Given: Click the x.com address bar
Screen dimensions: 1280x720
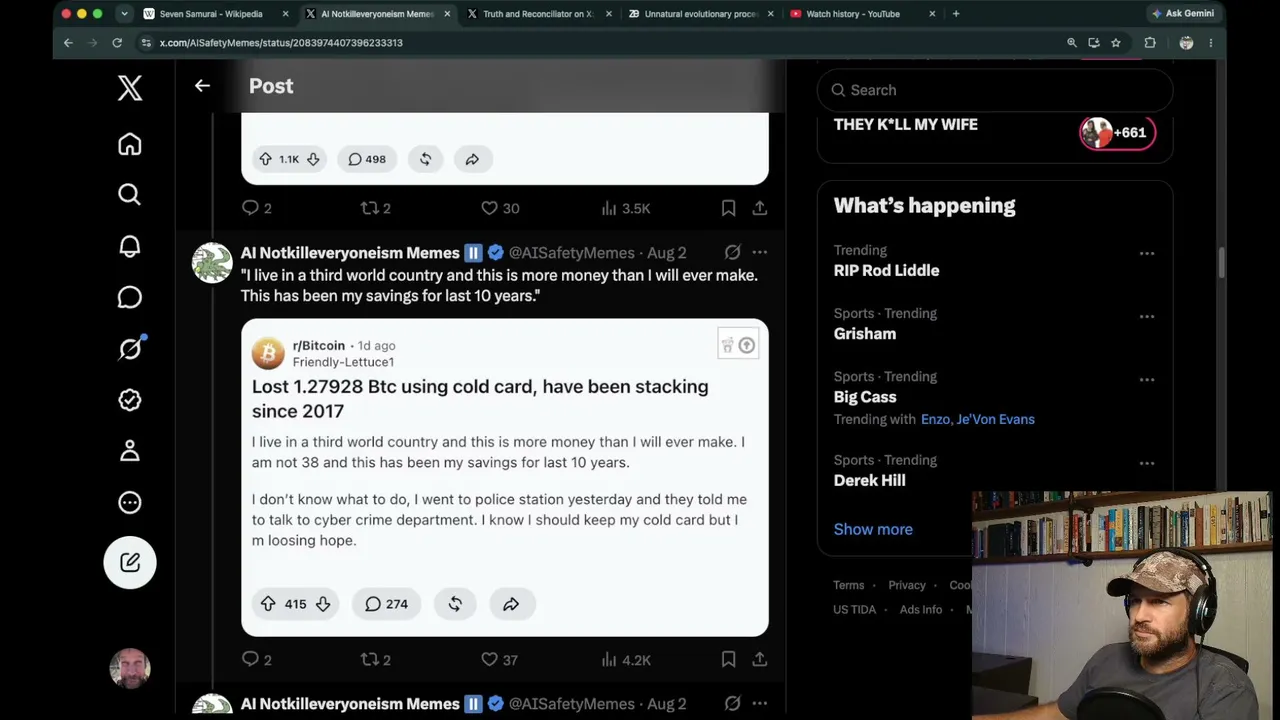Looking at the screenshot, I should (598, 43).
